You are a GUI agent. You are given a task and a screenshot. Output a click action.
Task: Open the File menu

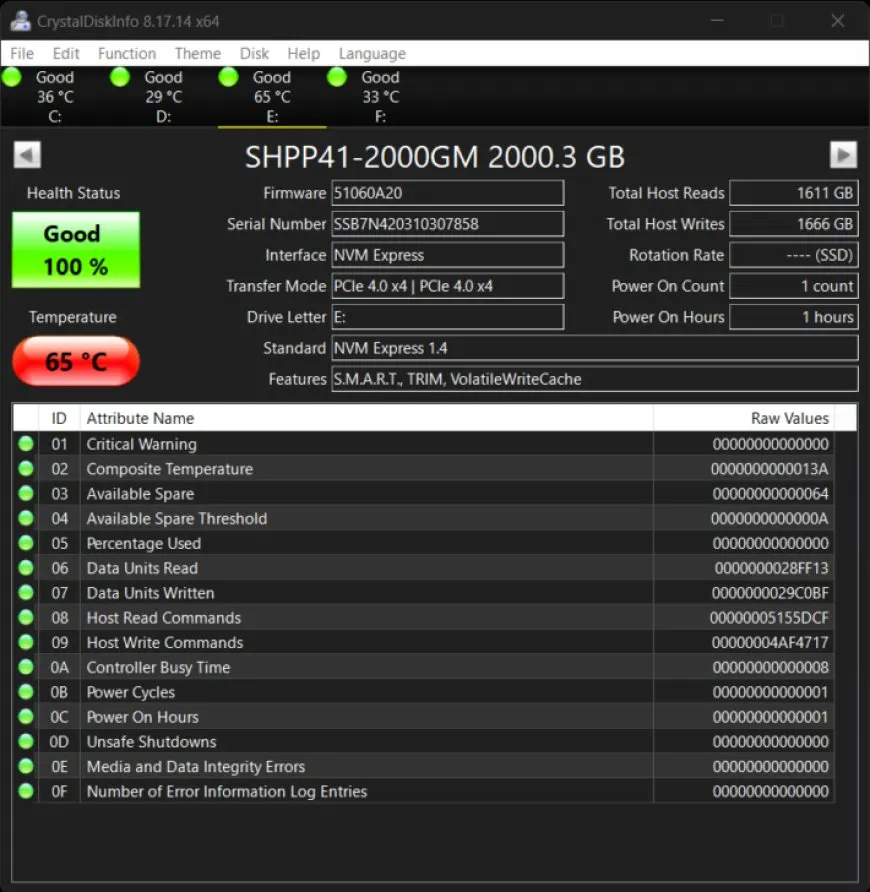tap(22, 53)
